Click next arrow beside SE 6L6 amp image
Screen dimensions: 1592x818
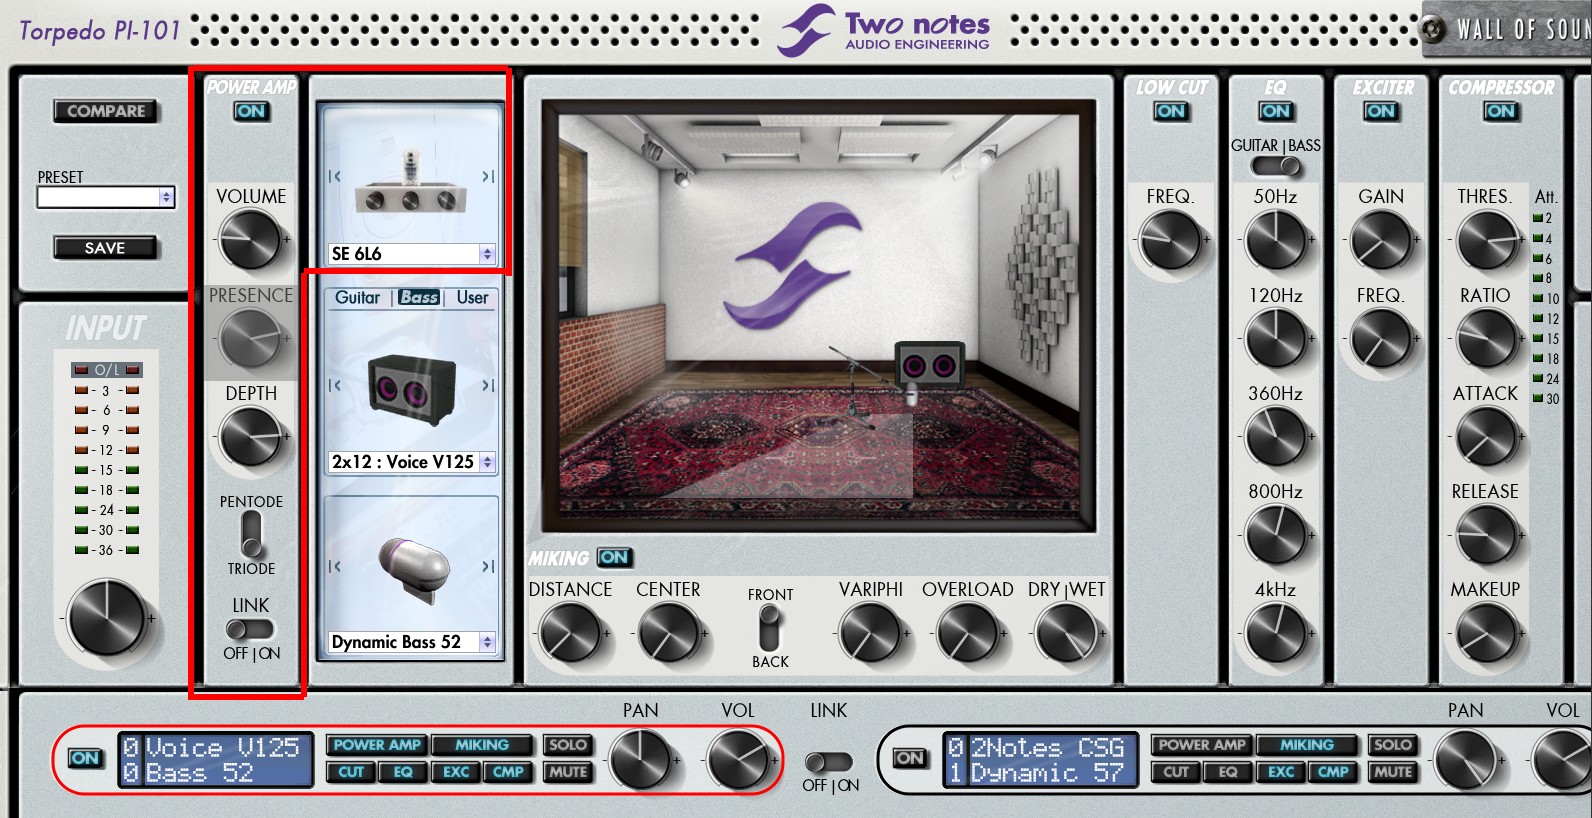(488, 177)
